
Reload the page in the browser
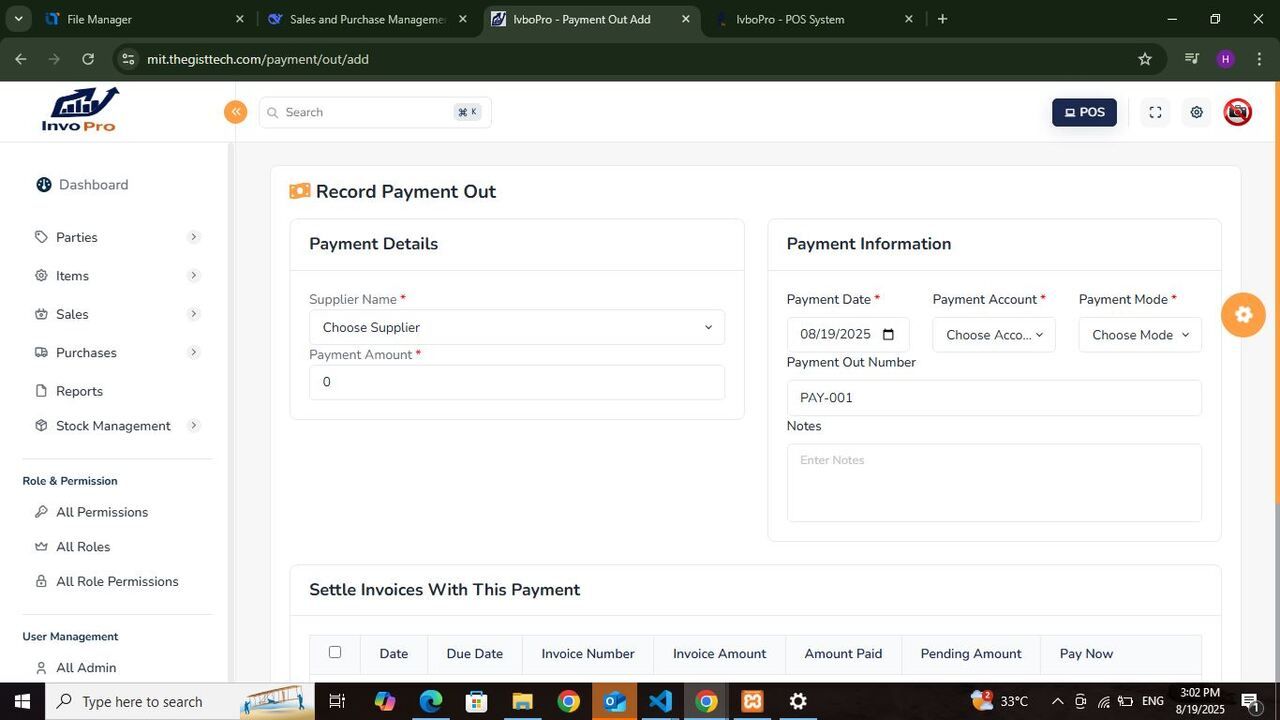point(88,59)
